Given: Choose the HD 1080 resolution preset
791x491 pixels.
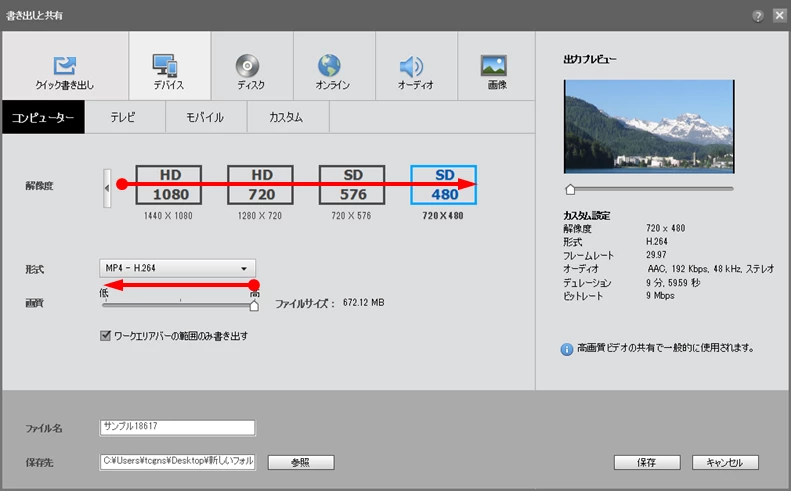Looking at the screenshot, I should pyautogui.click(x=168, y=185).
